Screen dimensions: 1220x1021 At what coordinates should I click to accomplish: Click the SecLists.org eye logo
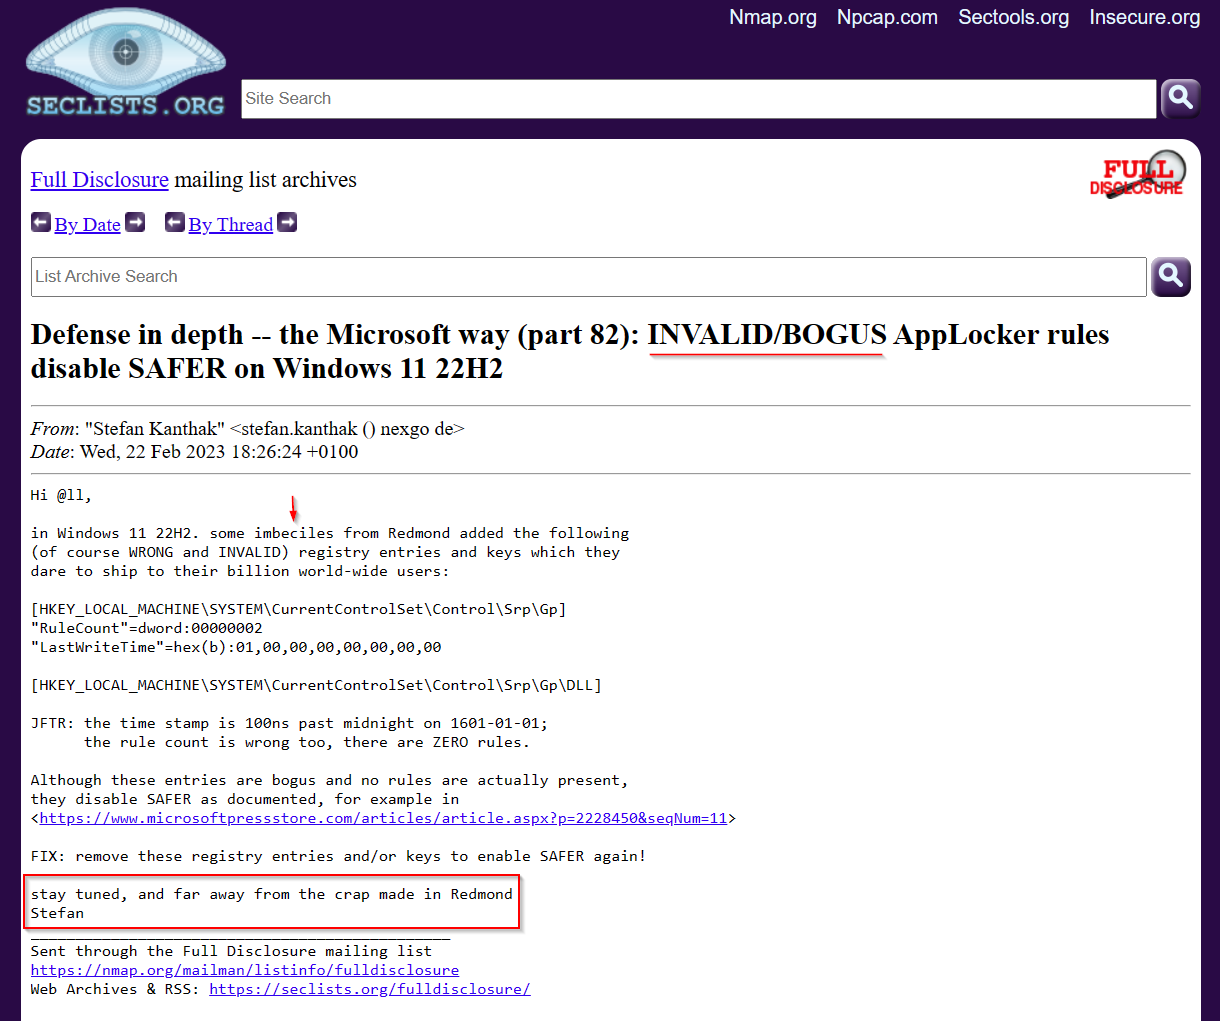125,62
